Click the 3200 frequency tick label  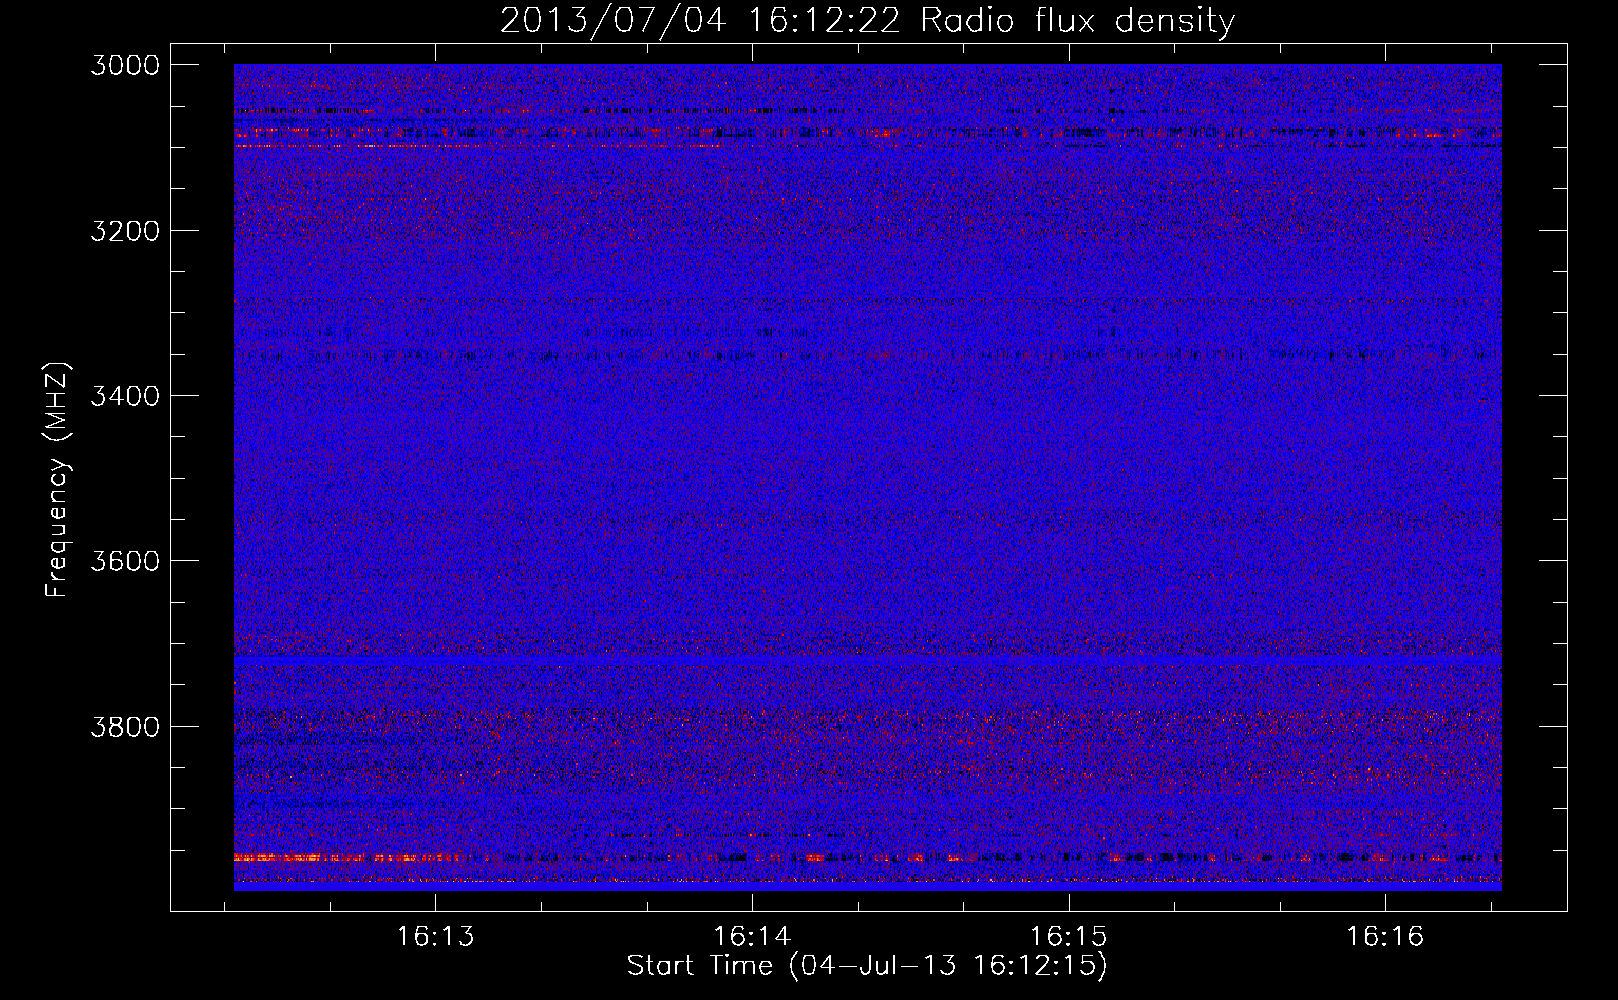[125, 231]
